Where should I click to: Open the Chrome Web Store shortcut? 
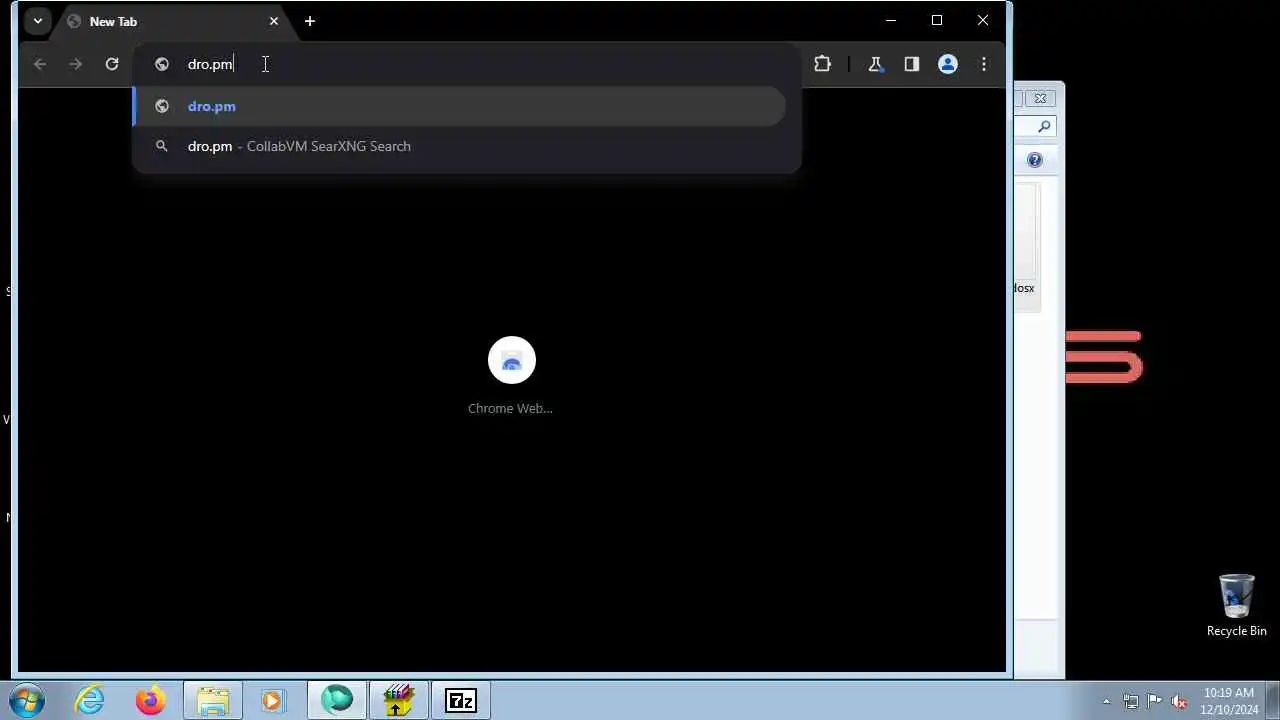coord(512,360)
